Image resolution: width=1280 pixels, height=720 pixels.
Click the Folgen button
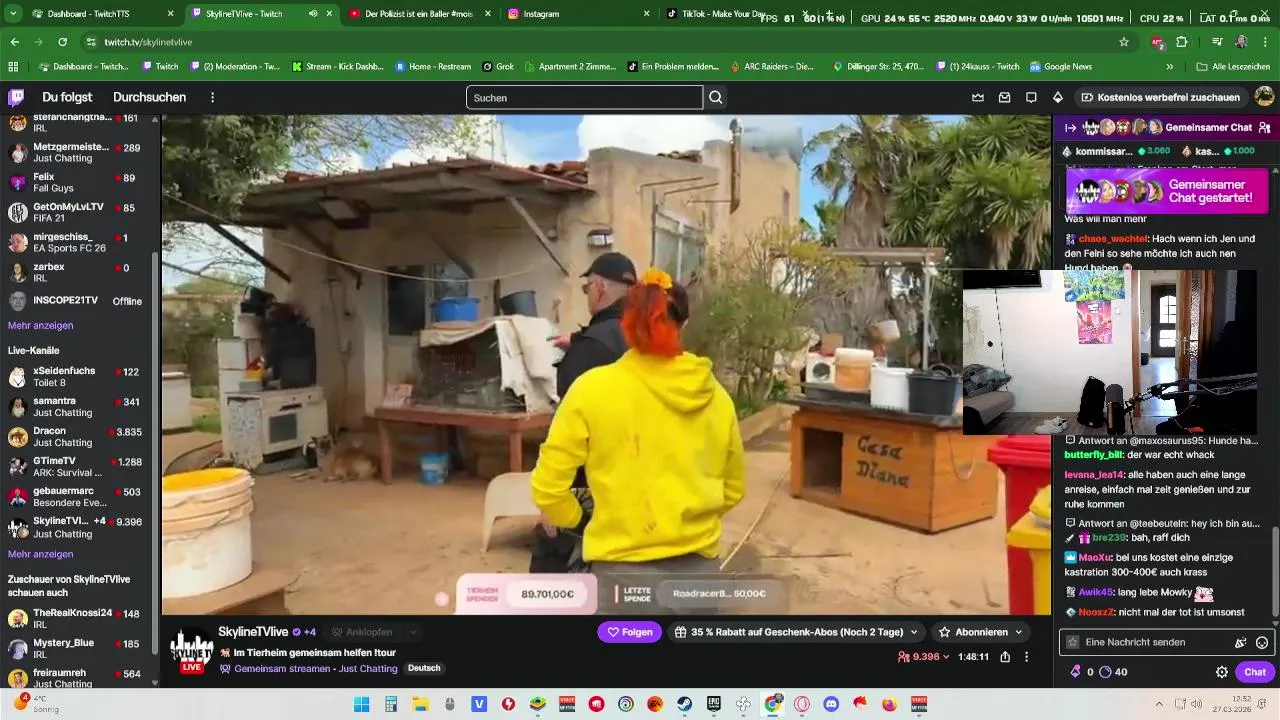pos(630,632)
